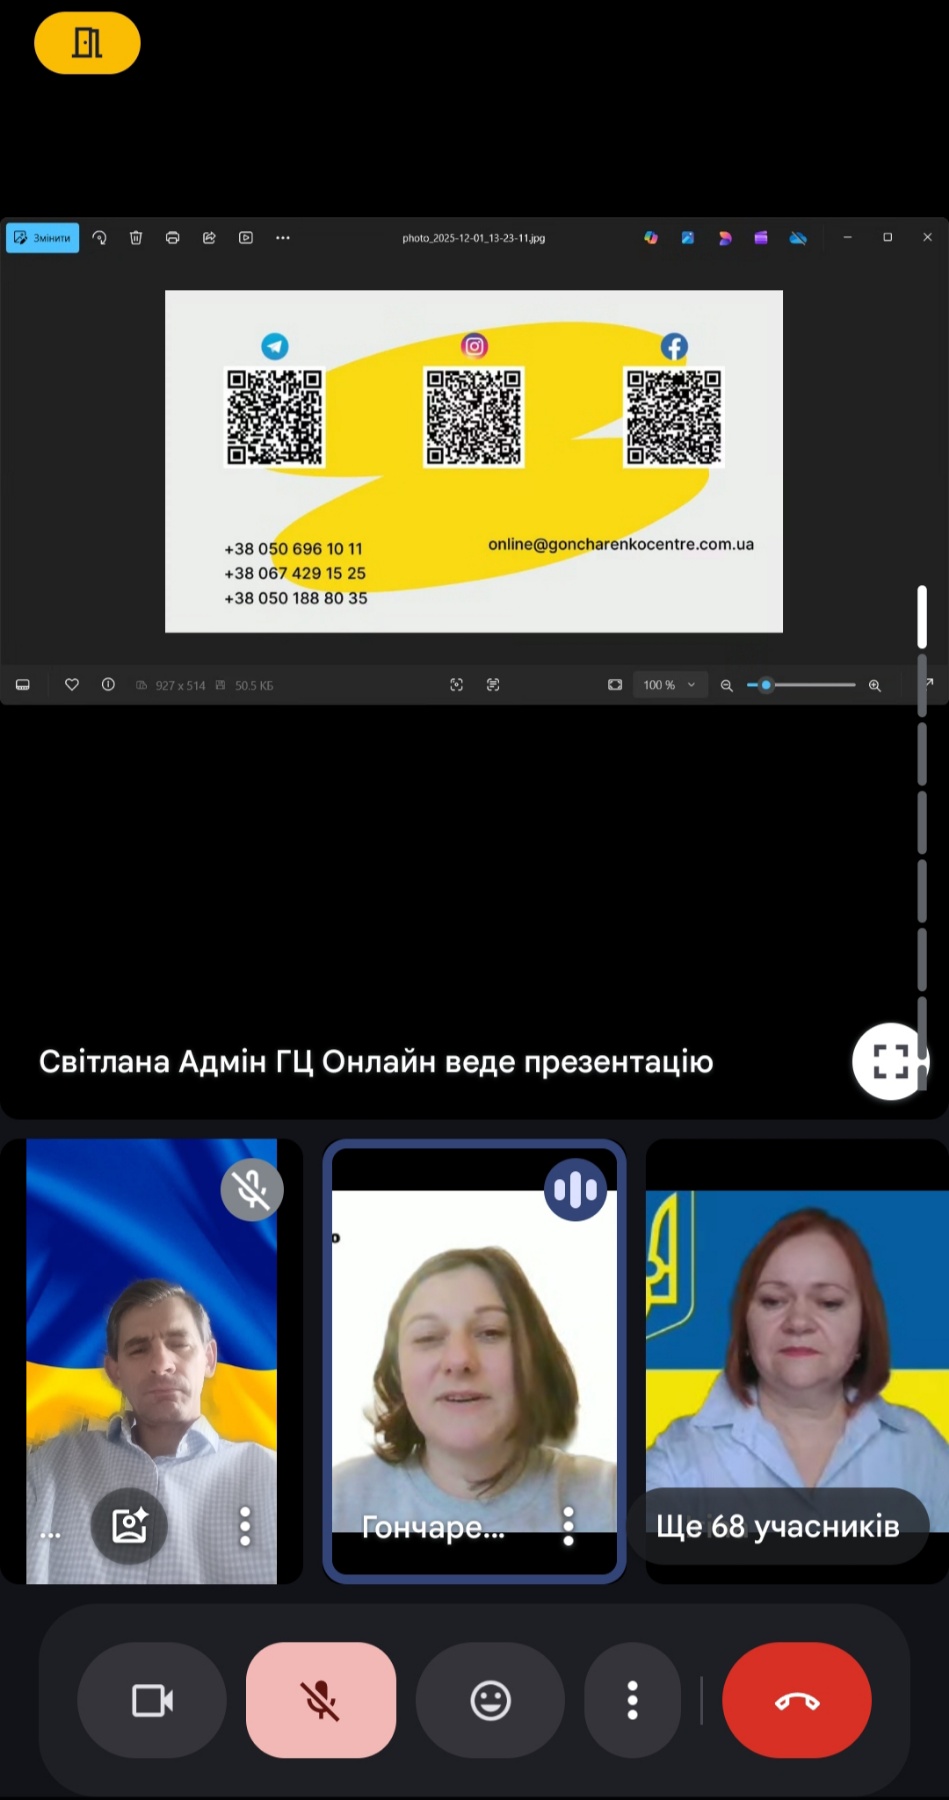949x1800 pixels.
Task: Click the print icon in Photos
Action: click(x=173, y=238)
